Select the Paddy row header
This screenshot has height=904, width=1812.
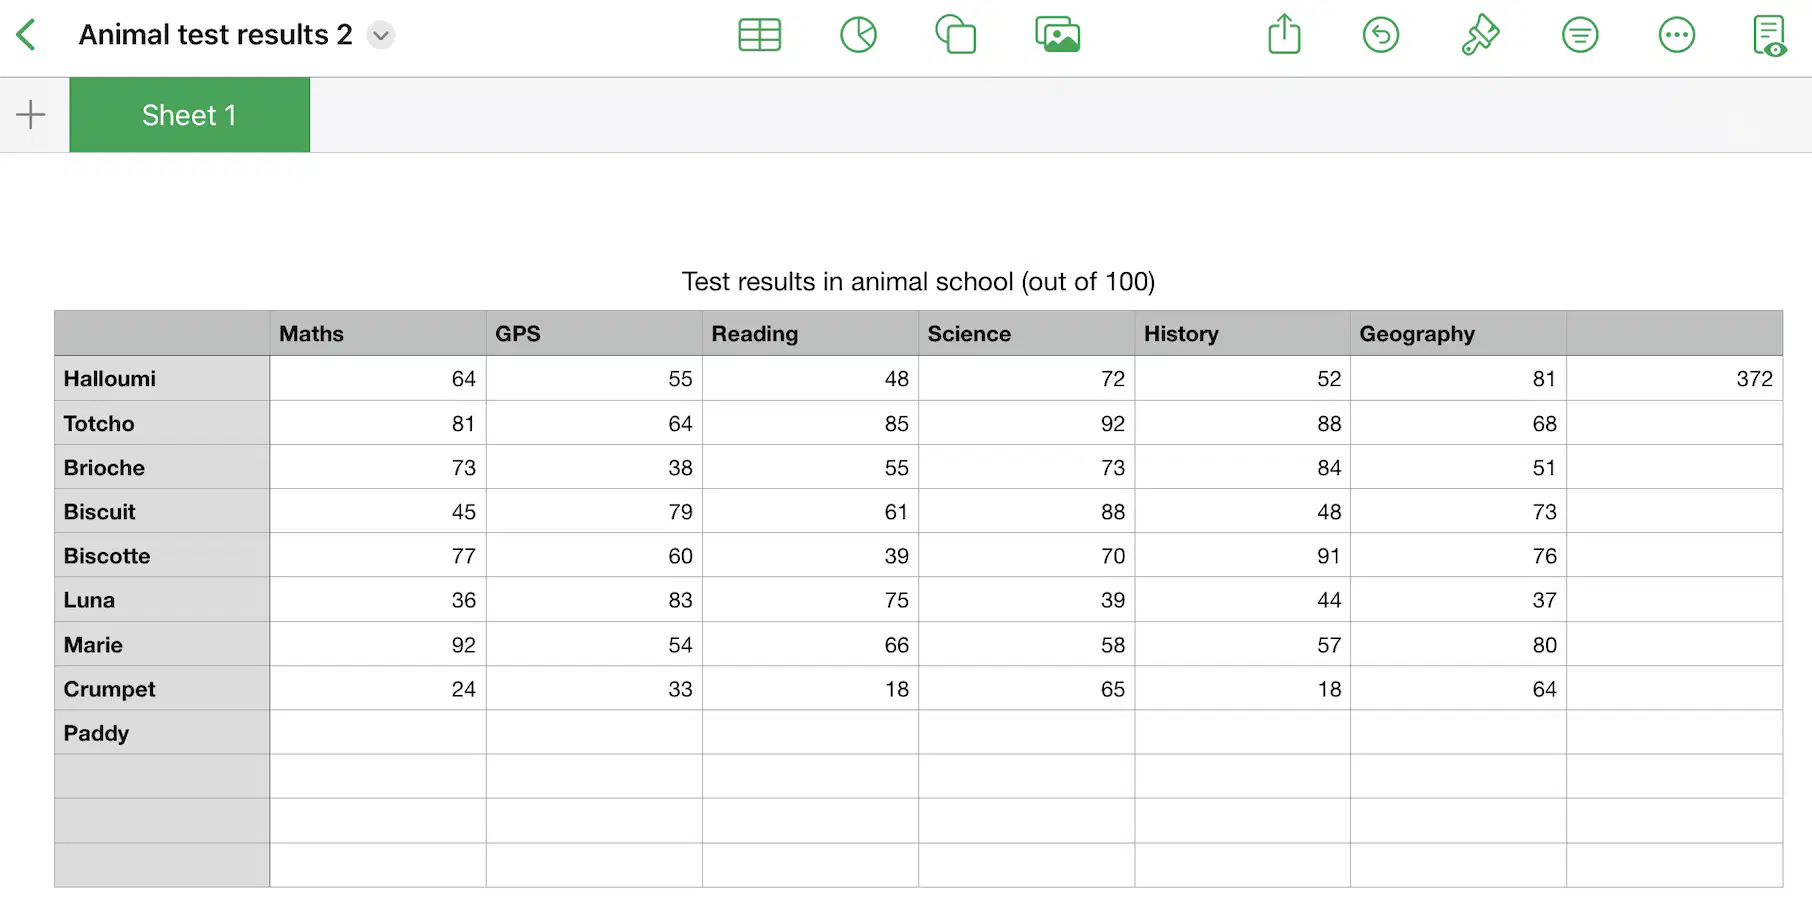[x=162, y=733]
